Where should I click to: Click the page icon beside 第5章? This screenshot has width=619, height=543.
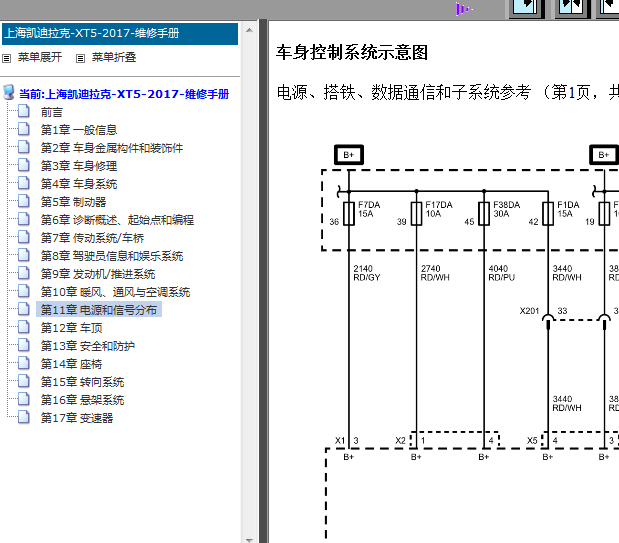(x=24, y=201)
